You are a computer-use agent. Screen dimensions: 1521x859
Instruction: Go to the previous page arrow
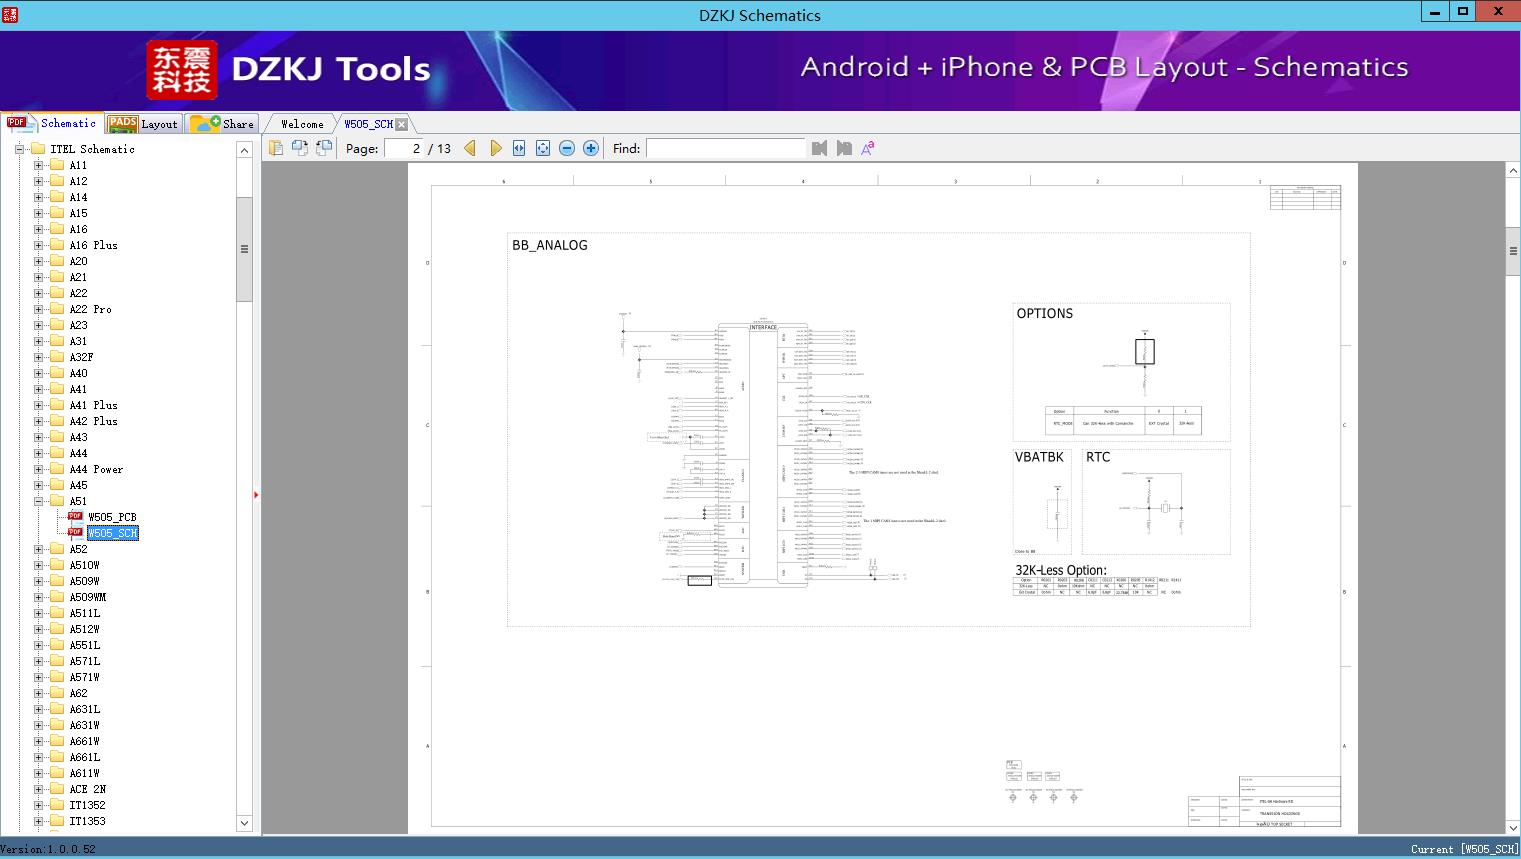470,148
